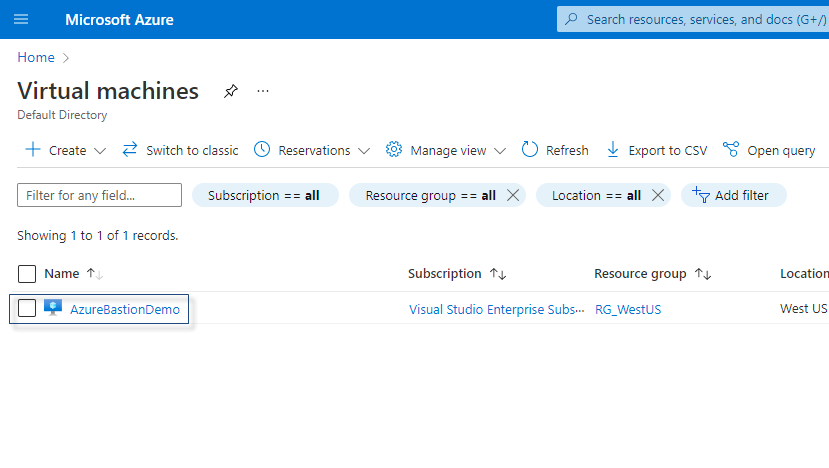Click the Add filter funnel icon
This screenshot has width=829, height=468.
coord(701,195)
